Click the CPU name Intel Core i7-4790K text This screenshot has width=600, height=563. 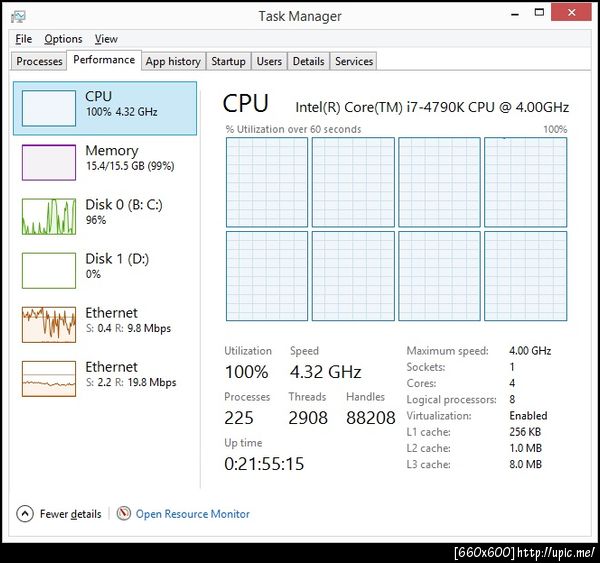[432, 107]
